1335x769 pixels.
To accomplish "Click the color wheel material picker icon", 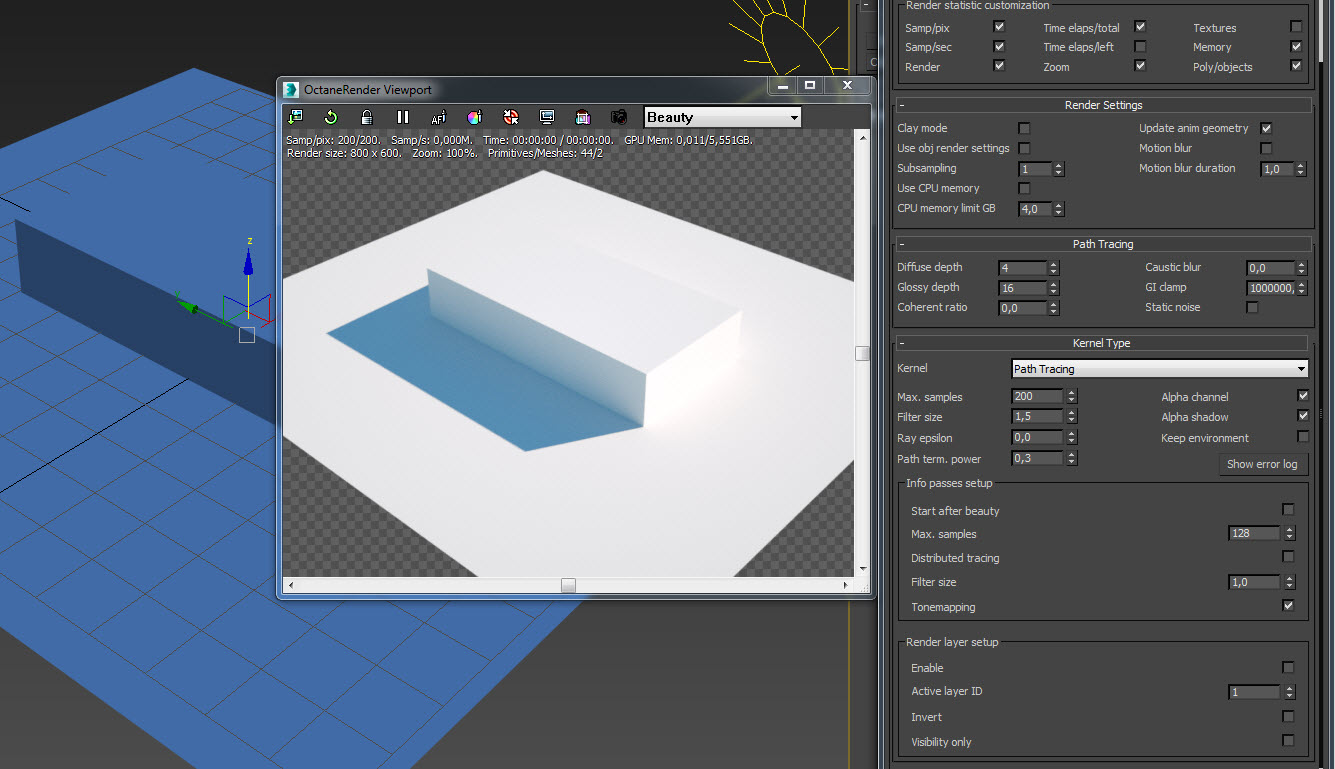I will (x=474, y=117).
